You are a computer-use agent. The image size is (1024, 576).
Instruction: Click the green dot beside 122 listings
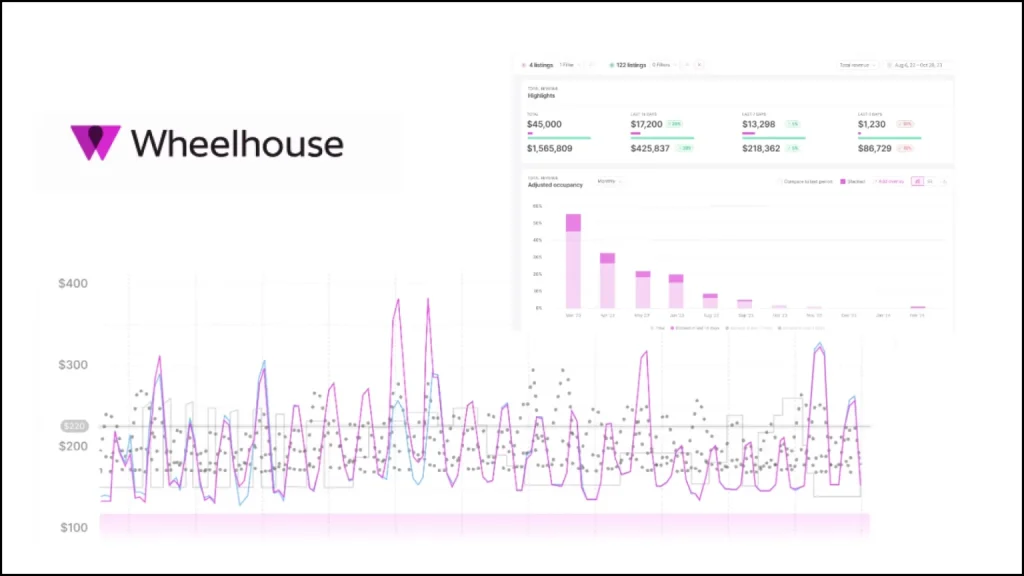point(611,65)
